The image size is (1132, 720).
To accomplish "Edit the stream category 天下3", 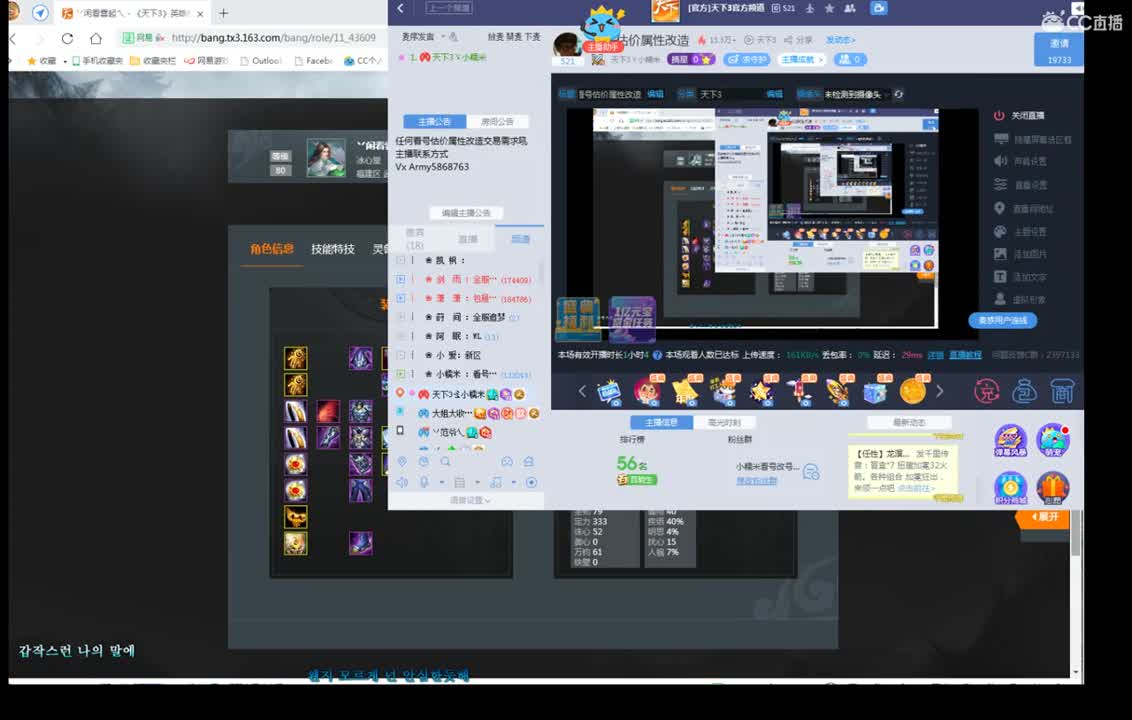I will [774, 94].
